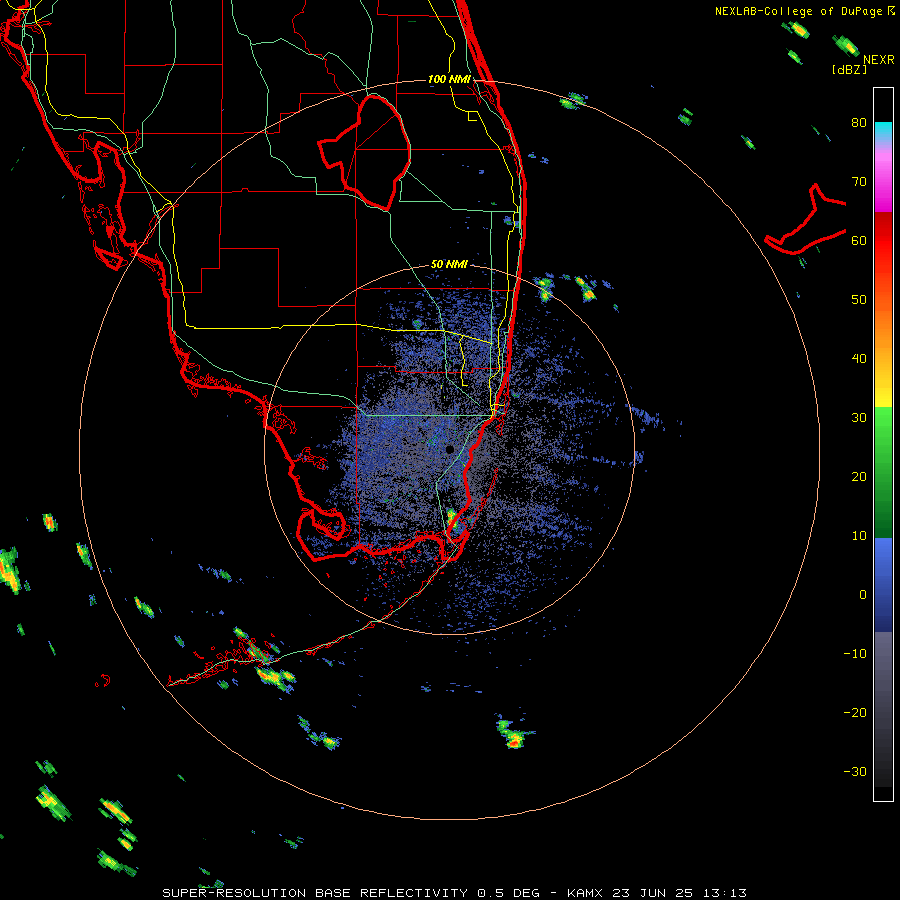Image resolution: width=900 pixels, height=900 pixels.
Task: Click the 60 value on the dBZ scale
Action: [x=859, y=241]
